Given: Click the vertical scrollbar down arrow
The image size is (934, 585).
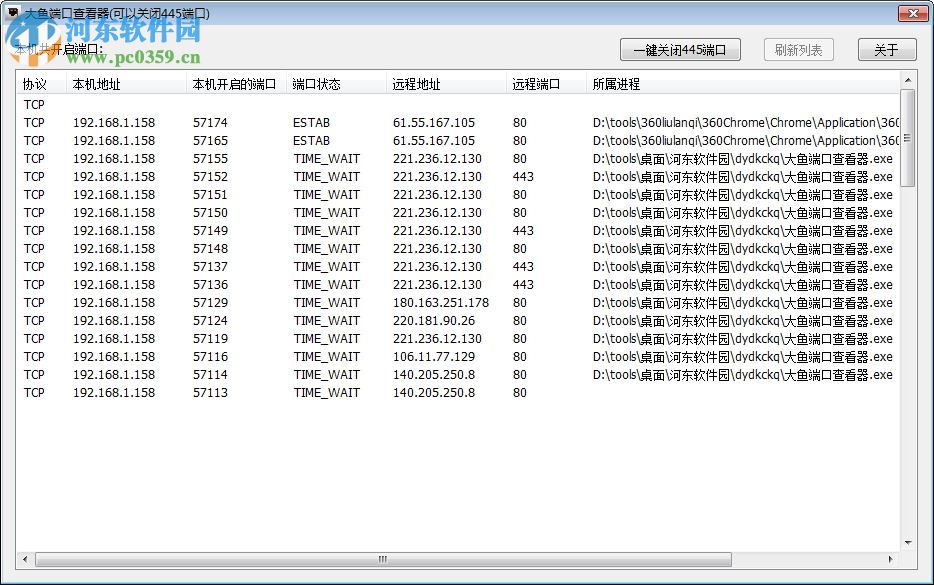Looking at the screenshot, I should click(910, 542).
